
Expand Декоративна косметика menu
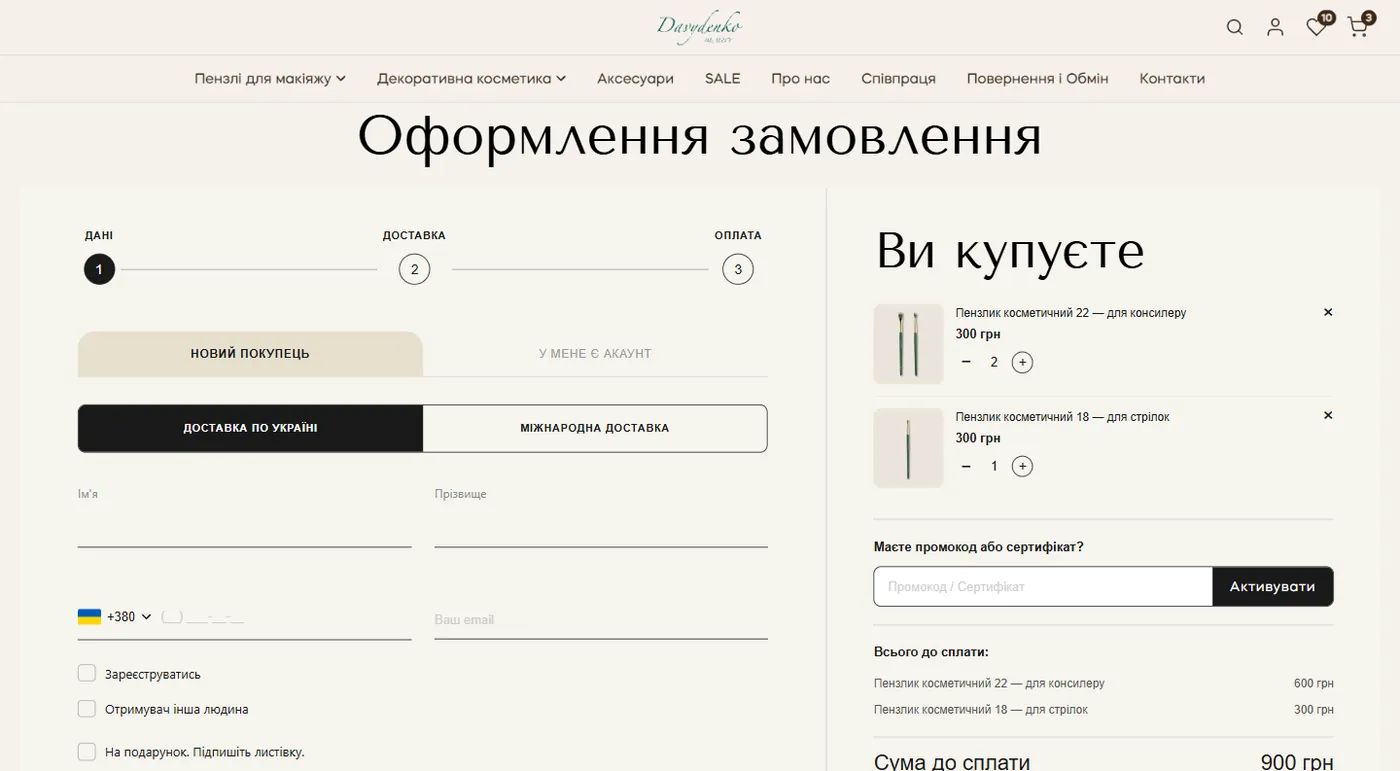tap(471, 78)
